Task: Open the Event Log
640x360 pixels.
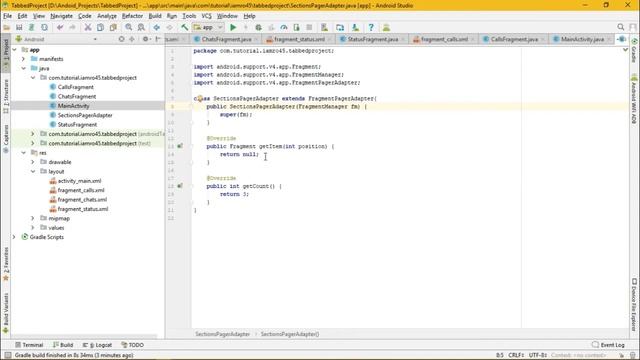Action: point(608,345)
